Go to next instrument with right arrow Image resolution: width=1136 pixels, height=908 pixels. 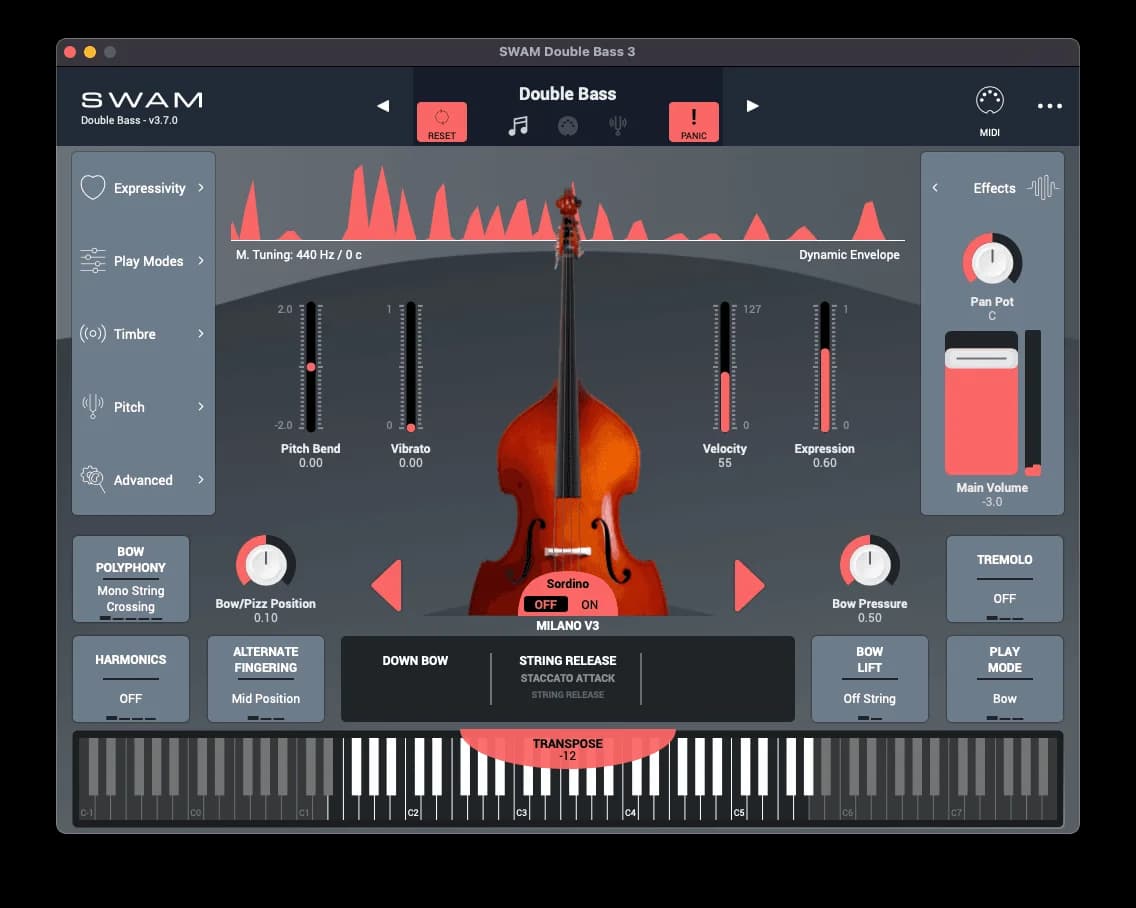[752, 106]
